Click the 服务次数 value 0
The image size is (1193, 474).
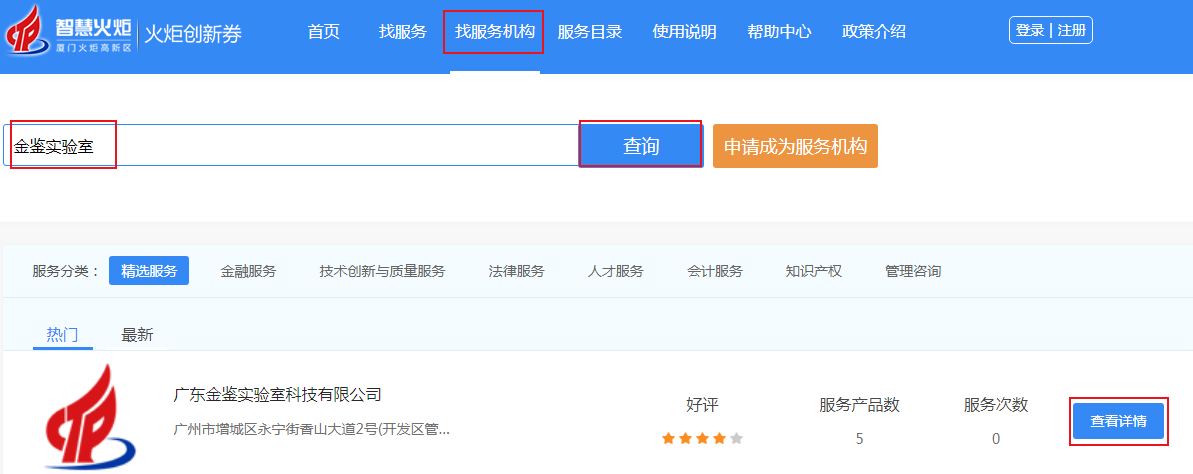tap(996, 439)
